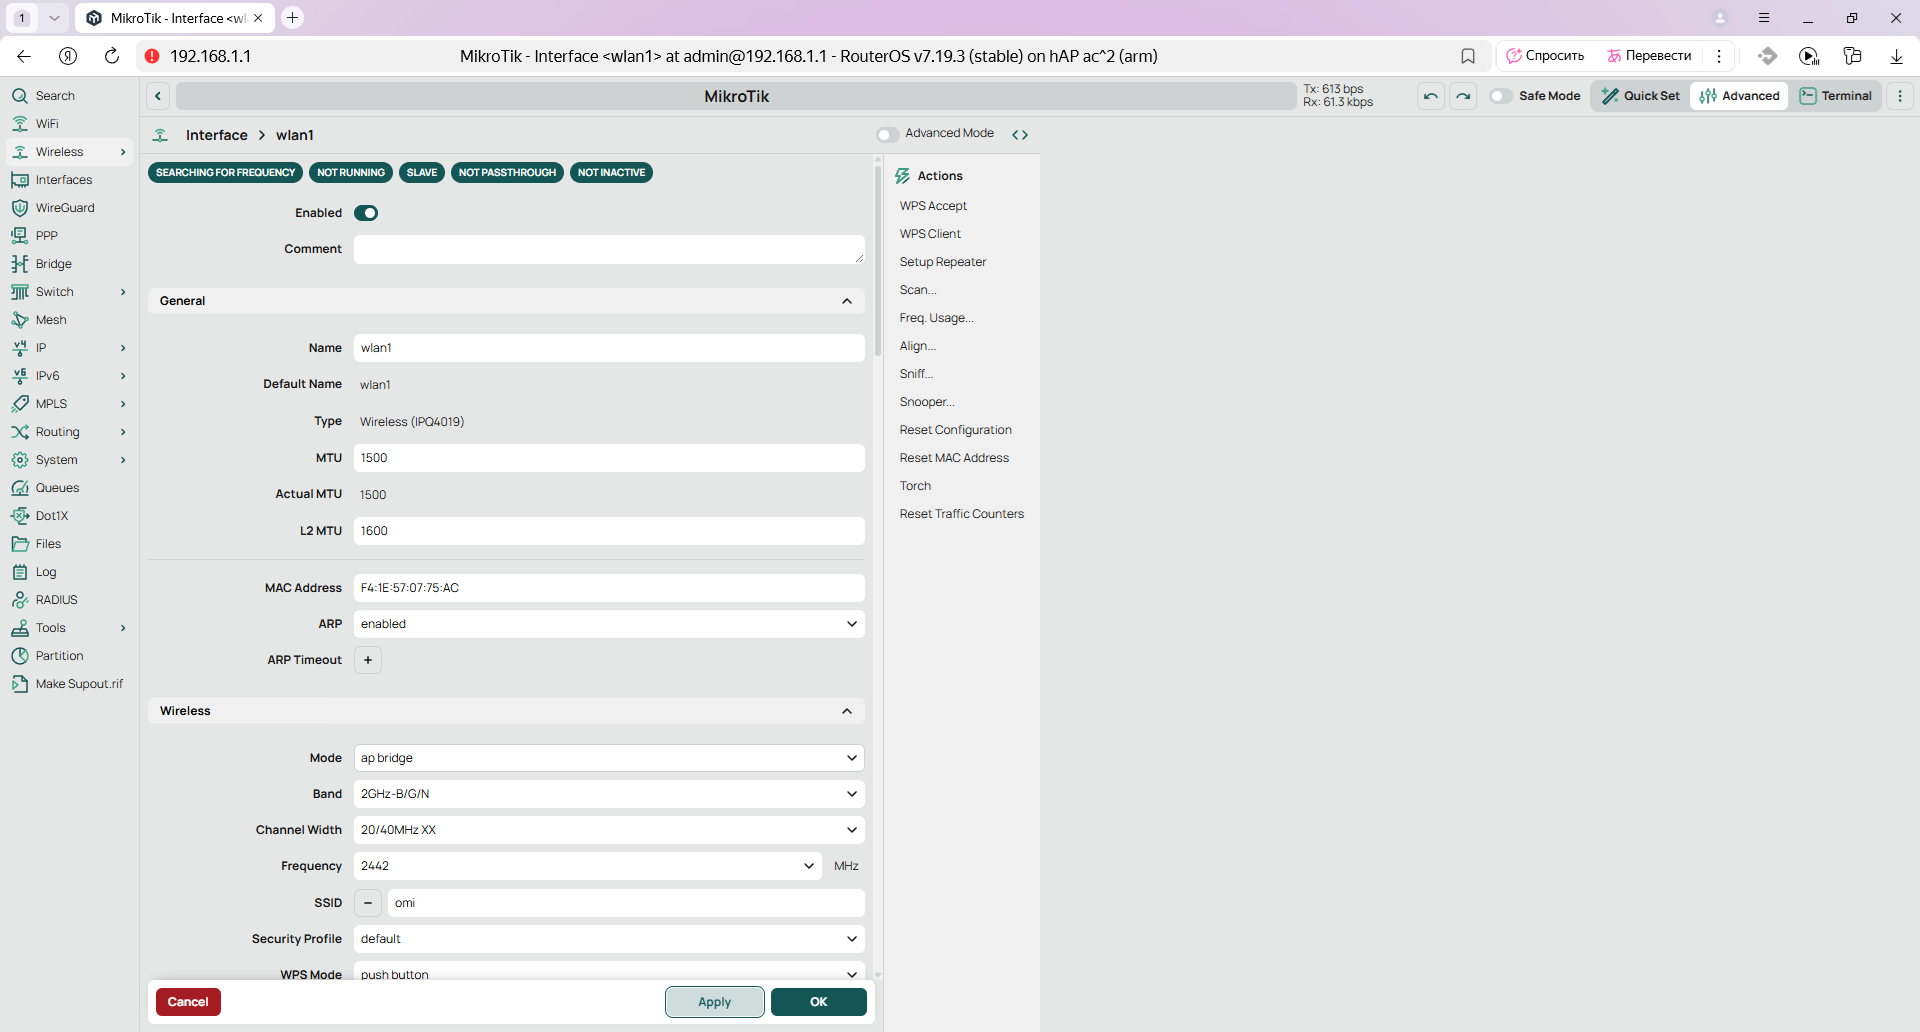This screenshot has height=1032, width=1920.
Task: Select Torch action
Action: pos(915,486)
